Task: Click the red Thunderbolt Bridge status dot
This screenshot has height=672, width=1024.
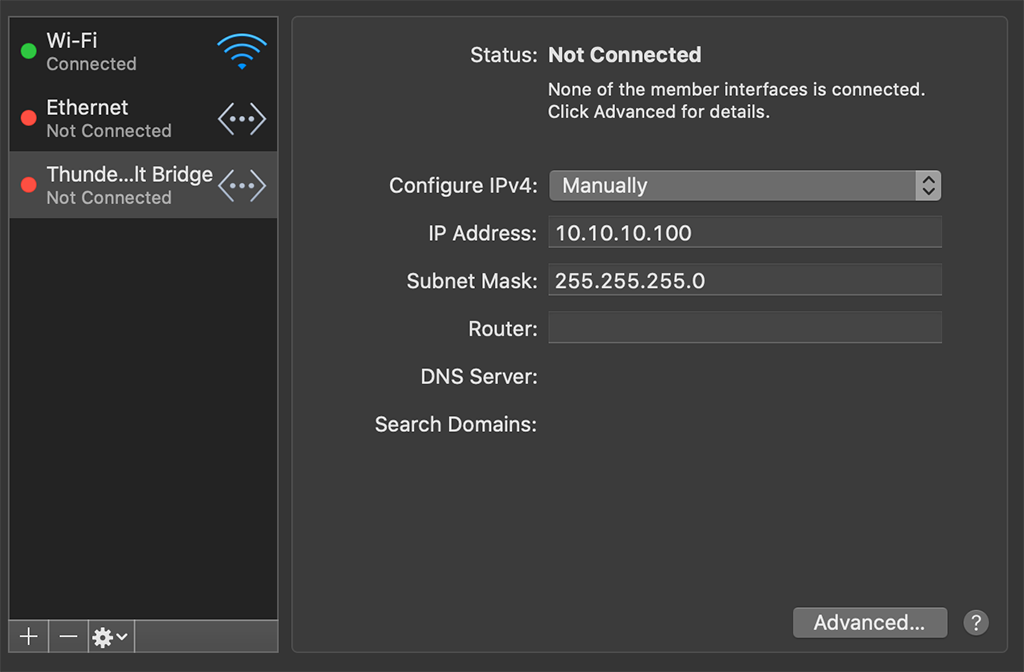Action: point(29,185)
